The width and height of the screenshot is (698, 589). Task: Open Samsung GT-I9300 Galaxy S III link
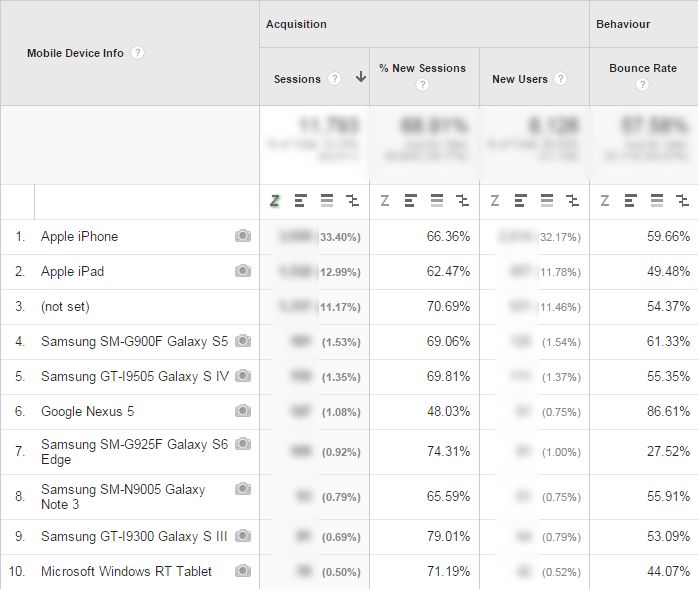click(134, 536)
